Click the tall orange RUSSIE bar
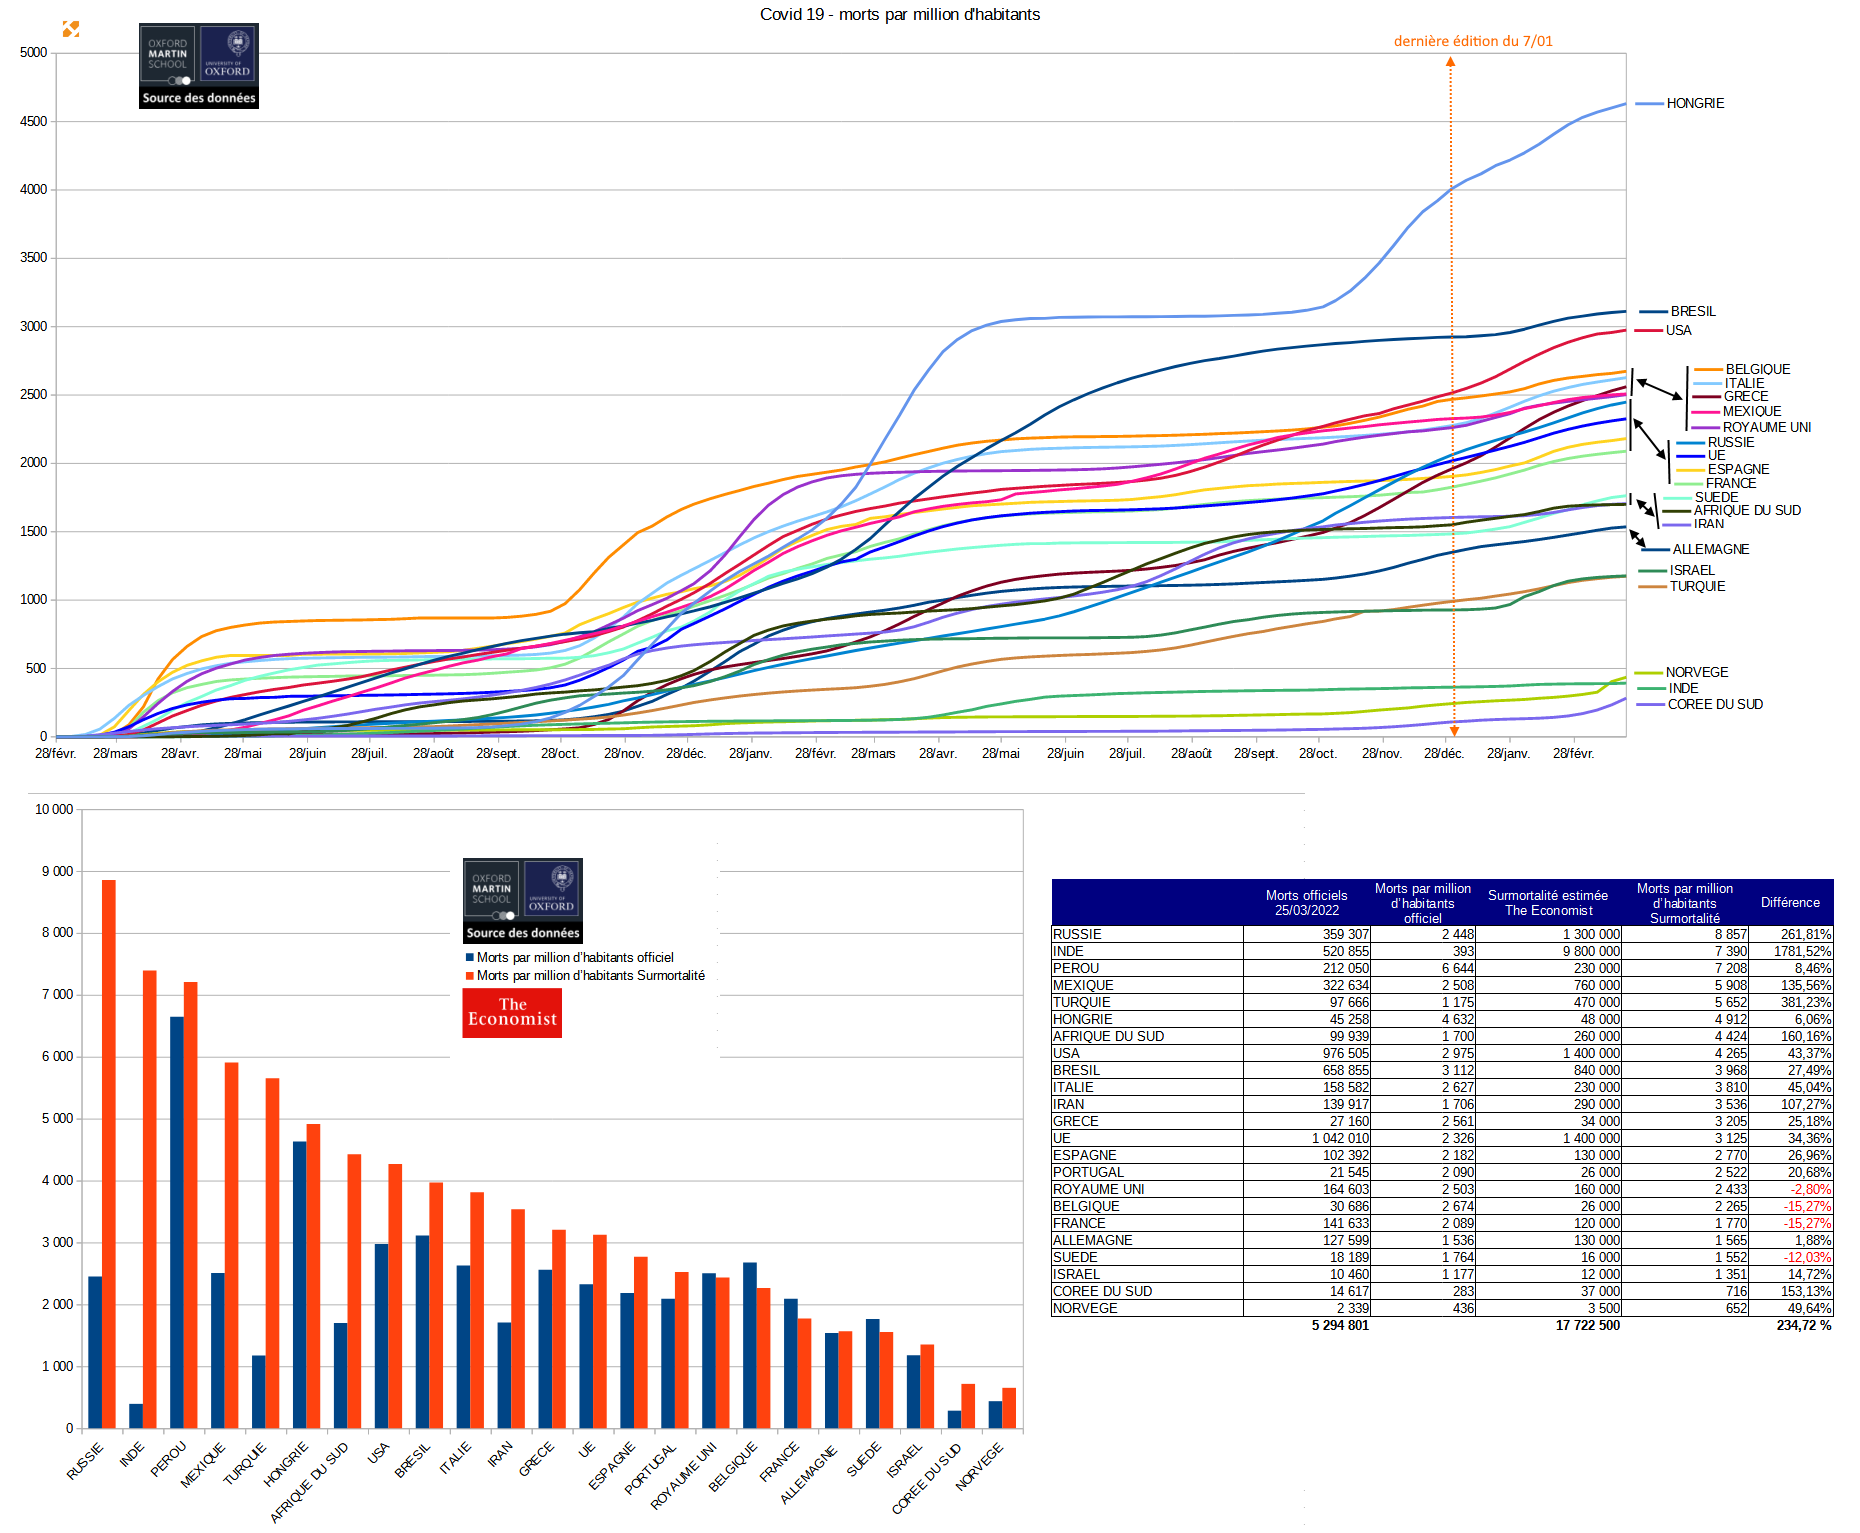Viewport: 1860px width, 1533px height. coord(109,1154)
